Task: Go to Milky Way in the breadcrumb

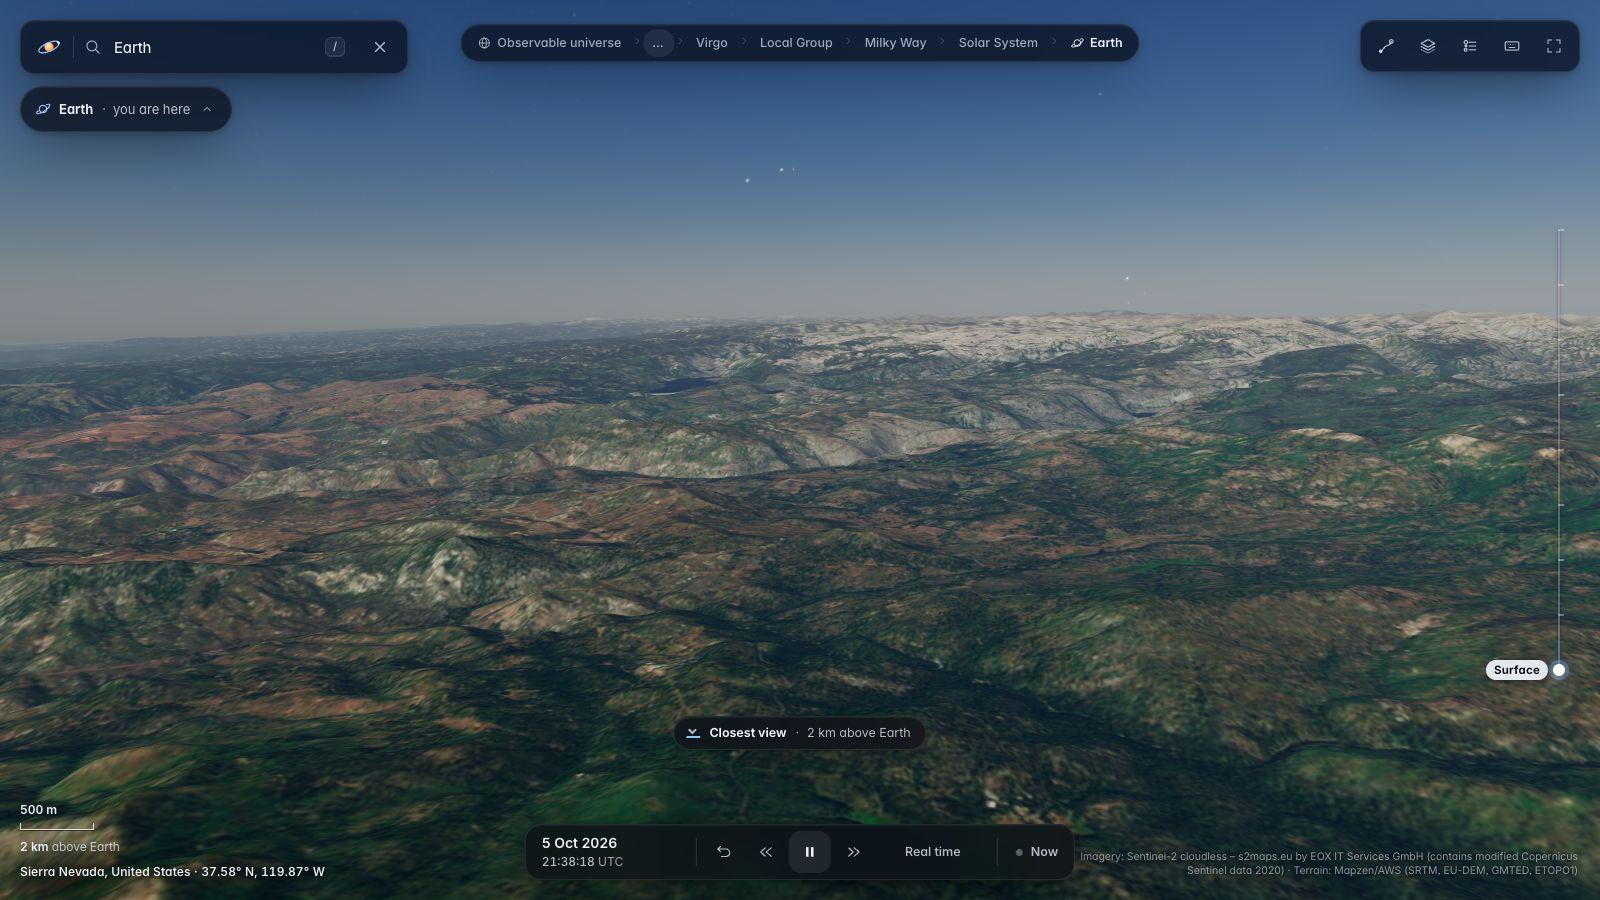Action: (x=896, y=43)
